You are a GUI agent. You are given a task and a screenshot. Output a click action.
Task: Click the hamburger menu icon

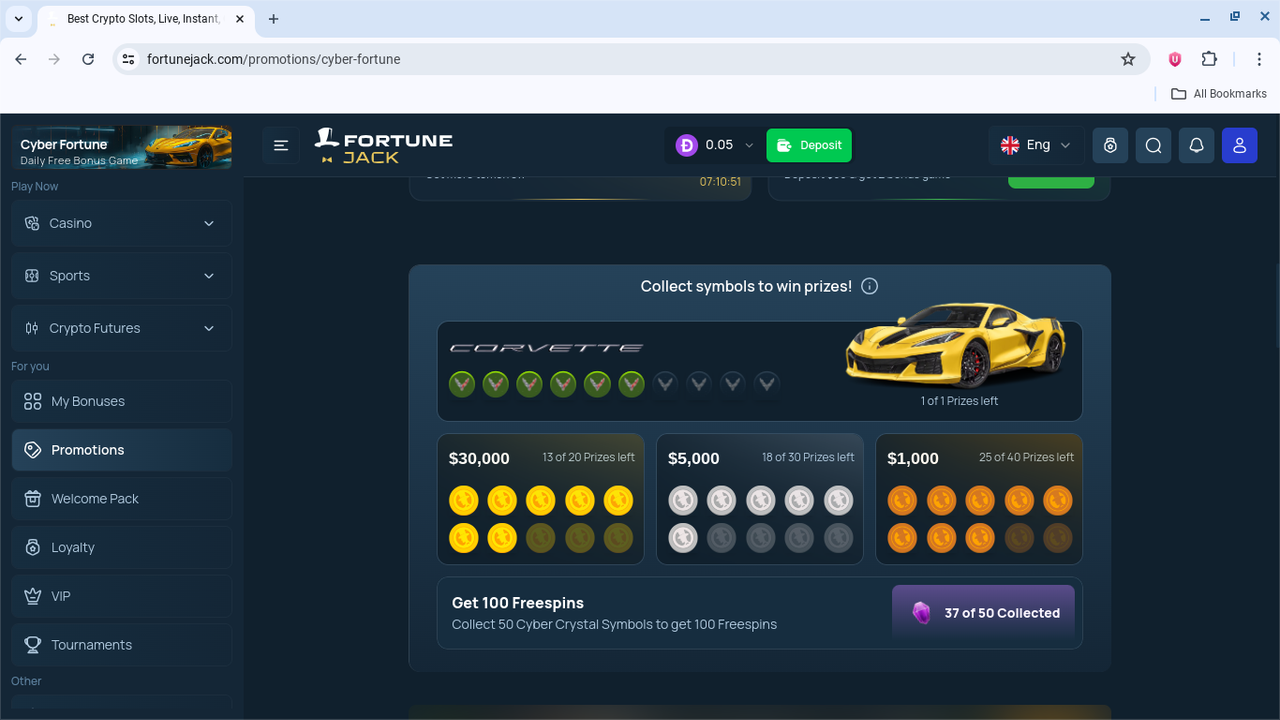pyautogui.click(x=281, y=145)
